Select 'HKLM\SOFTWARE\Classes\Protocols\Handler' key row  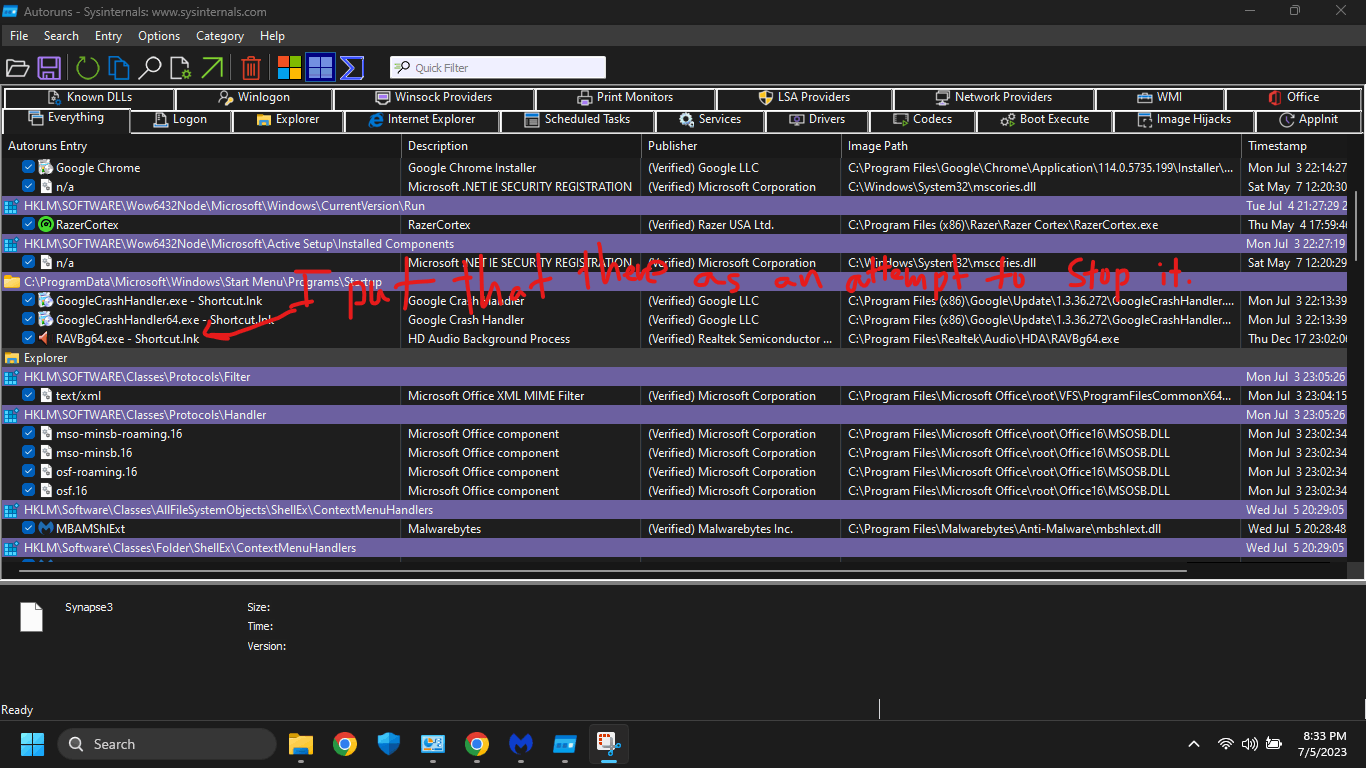[x=675, y=415]
